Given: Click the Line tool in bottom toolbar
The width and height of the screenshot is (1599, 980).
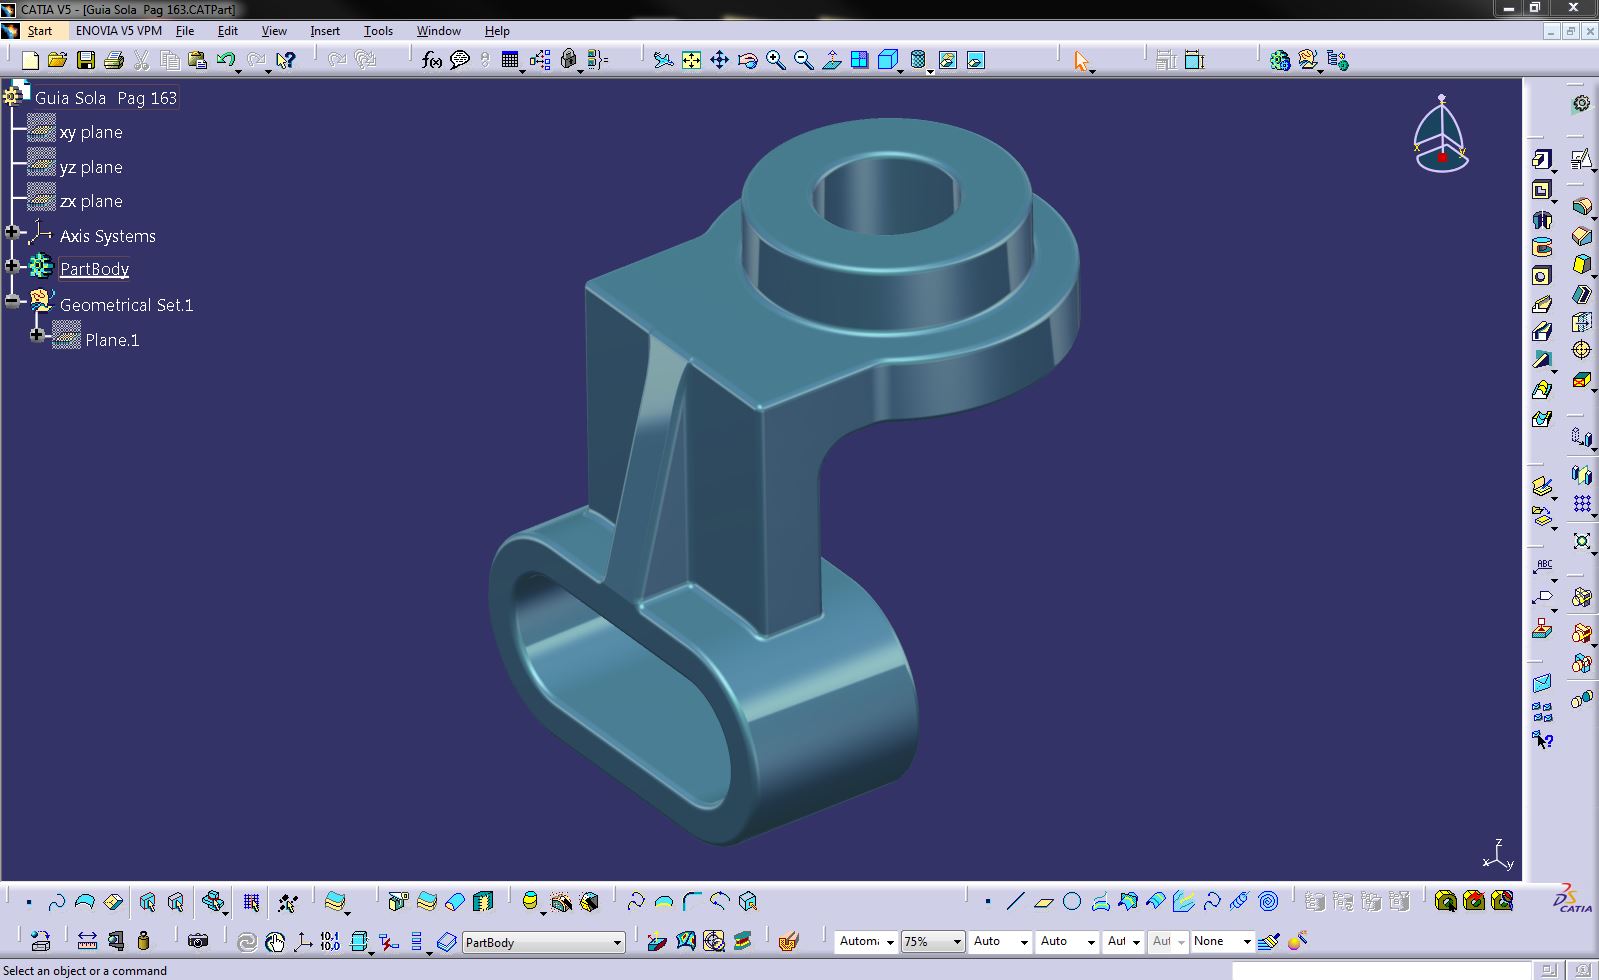Looking at the screenshot, I should click(1015, 901).
